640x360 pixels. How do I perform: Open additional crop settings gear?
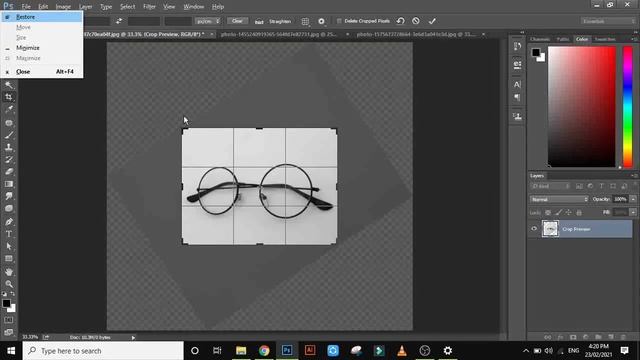[x=322, y=21]
